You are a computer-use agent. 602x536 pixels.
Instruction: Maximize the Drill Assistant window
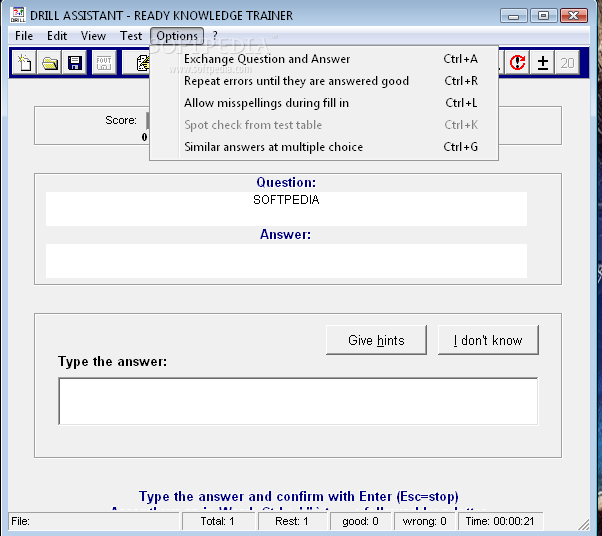point(543,16)
